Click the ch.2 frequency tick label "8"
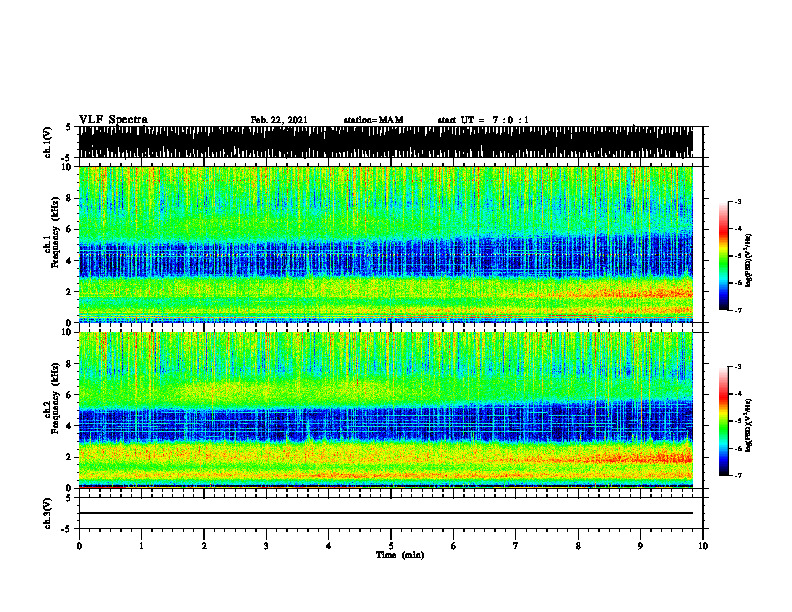792x612 pixels. click(x=70, y=364)
